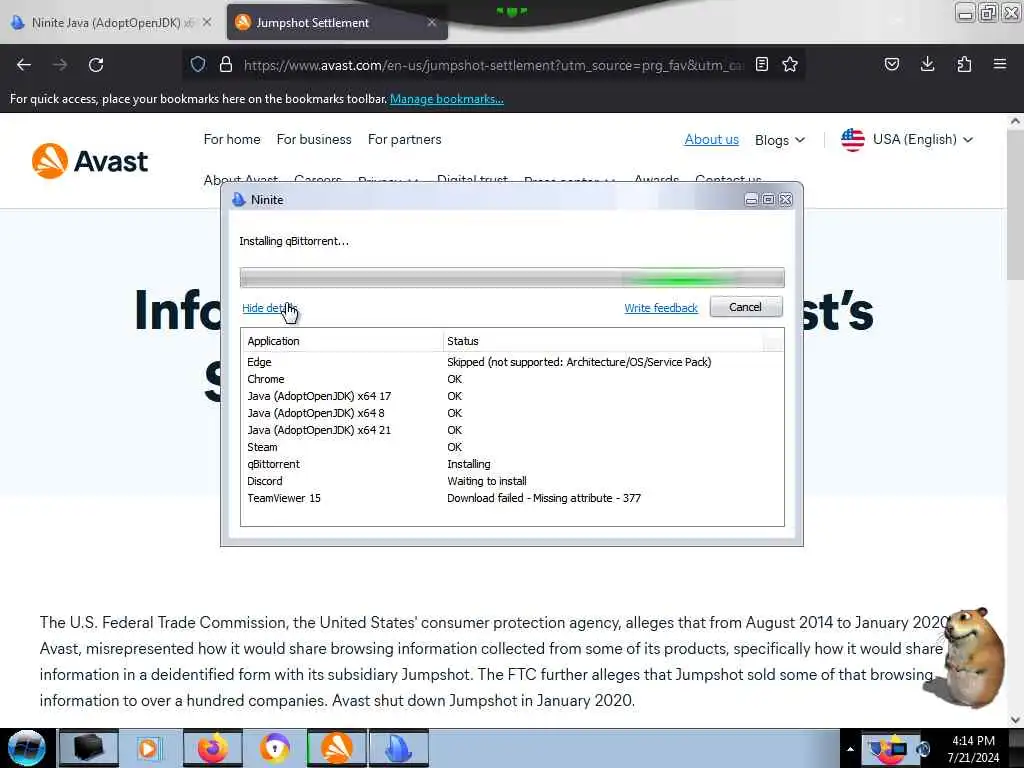This screenshot has height=768, width=1024.
Task: Open the tracking protection shield icon
Action: pyautogui.click(x=198, y=64)
